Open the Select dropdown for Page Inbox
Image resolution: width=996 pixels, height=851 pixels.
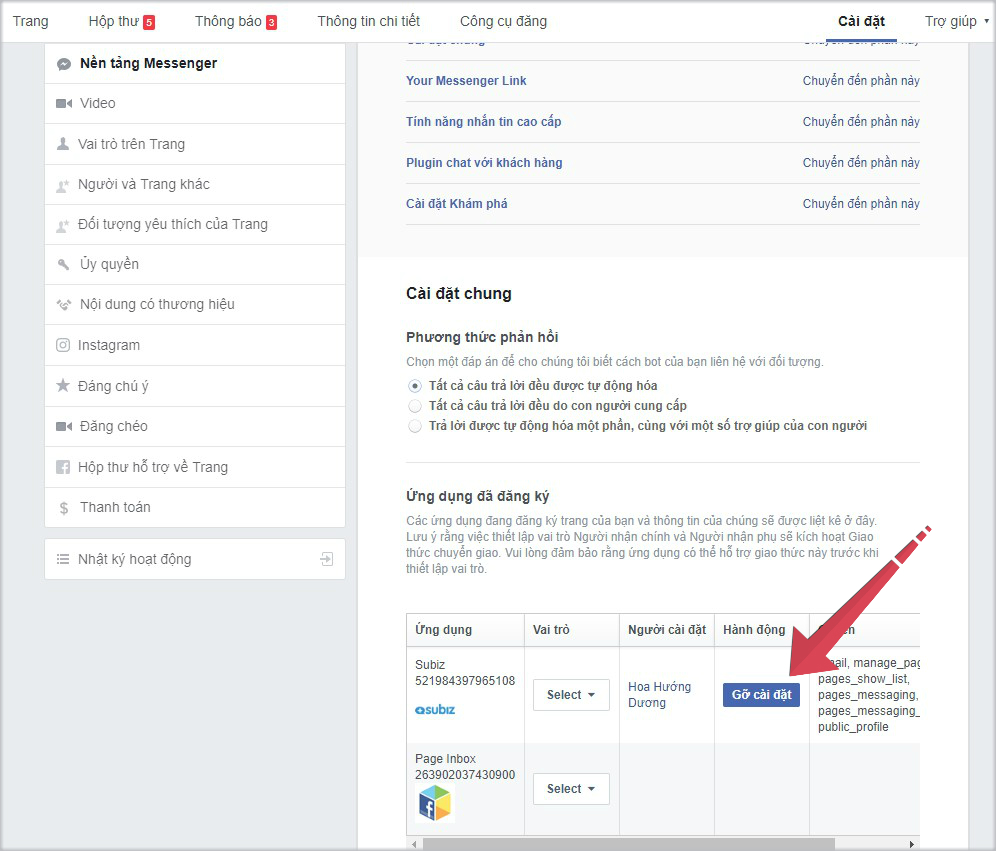tap(570, 788)
